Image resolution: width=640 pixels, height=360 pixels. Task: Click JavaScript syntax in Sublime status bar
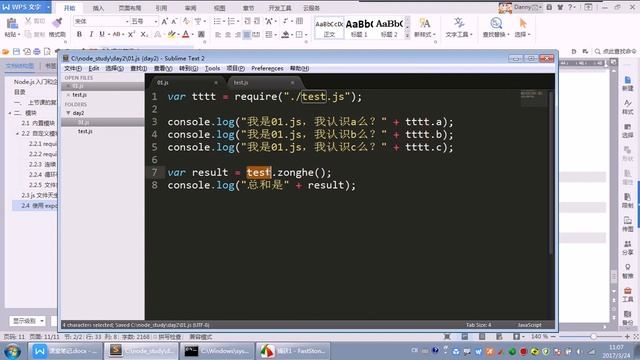529,325
